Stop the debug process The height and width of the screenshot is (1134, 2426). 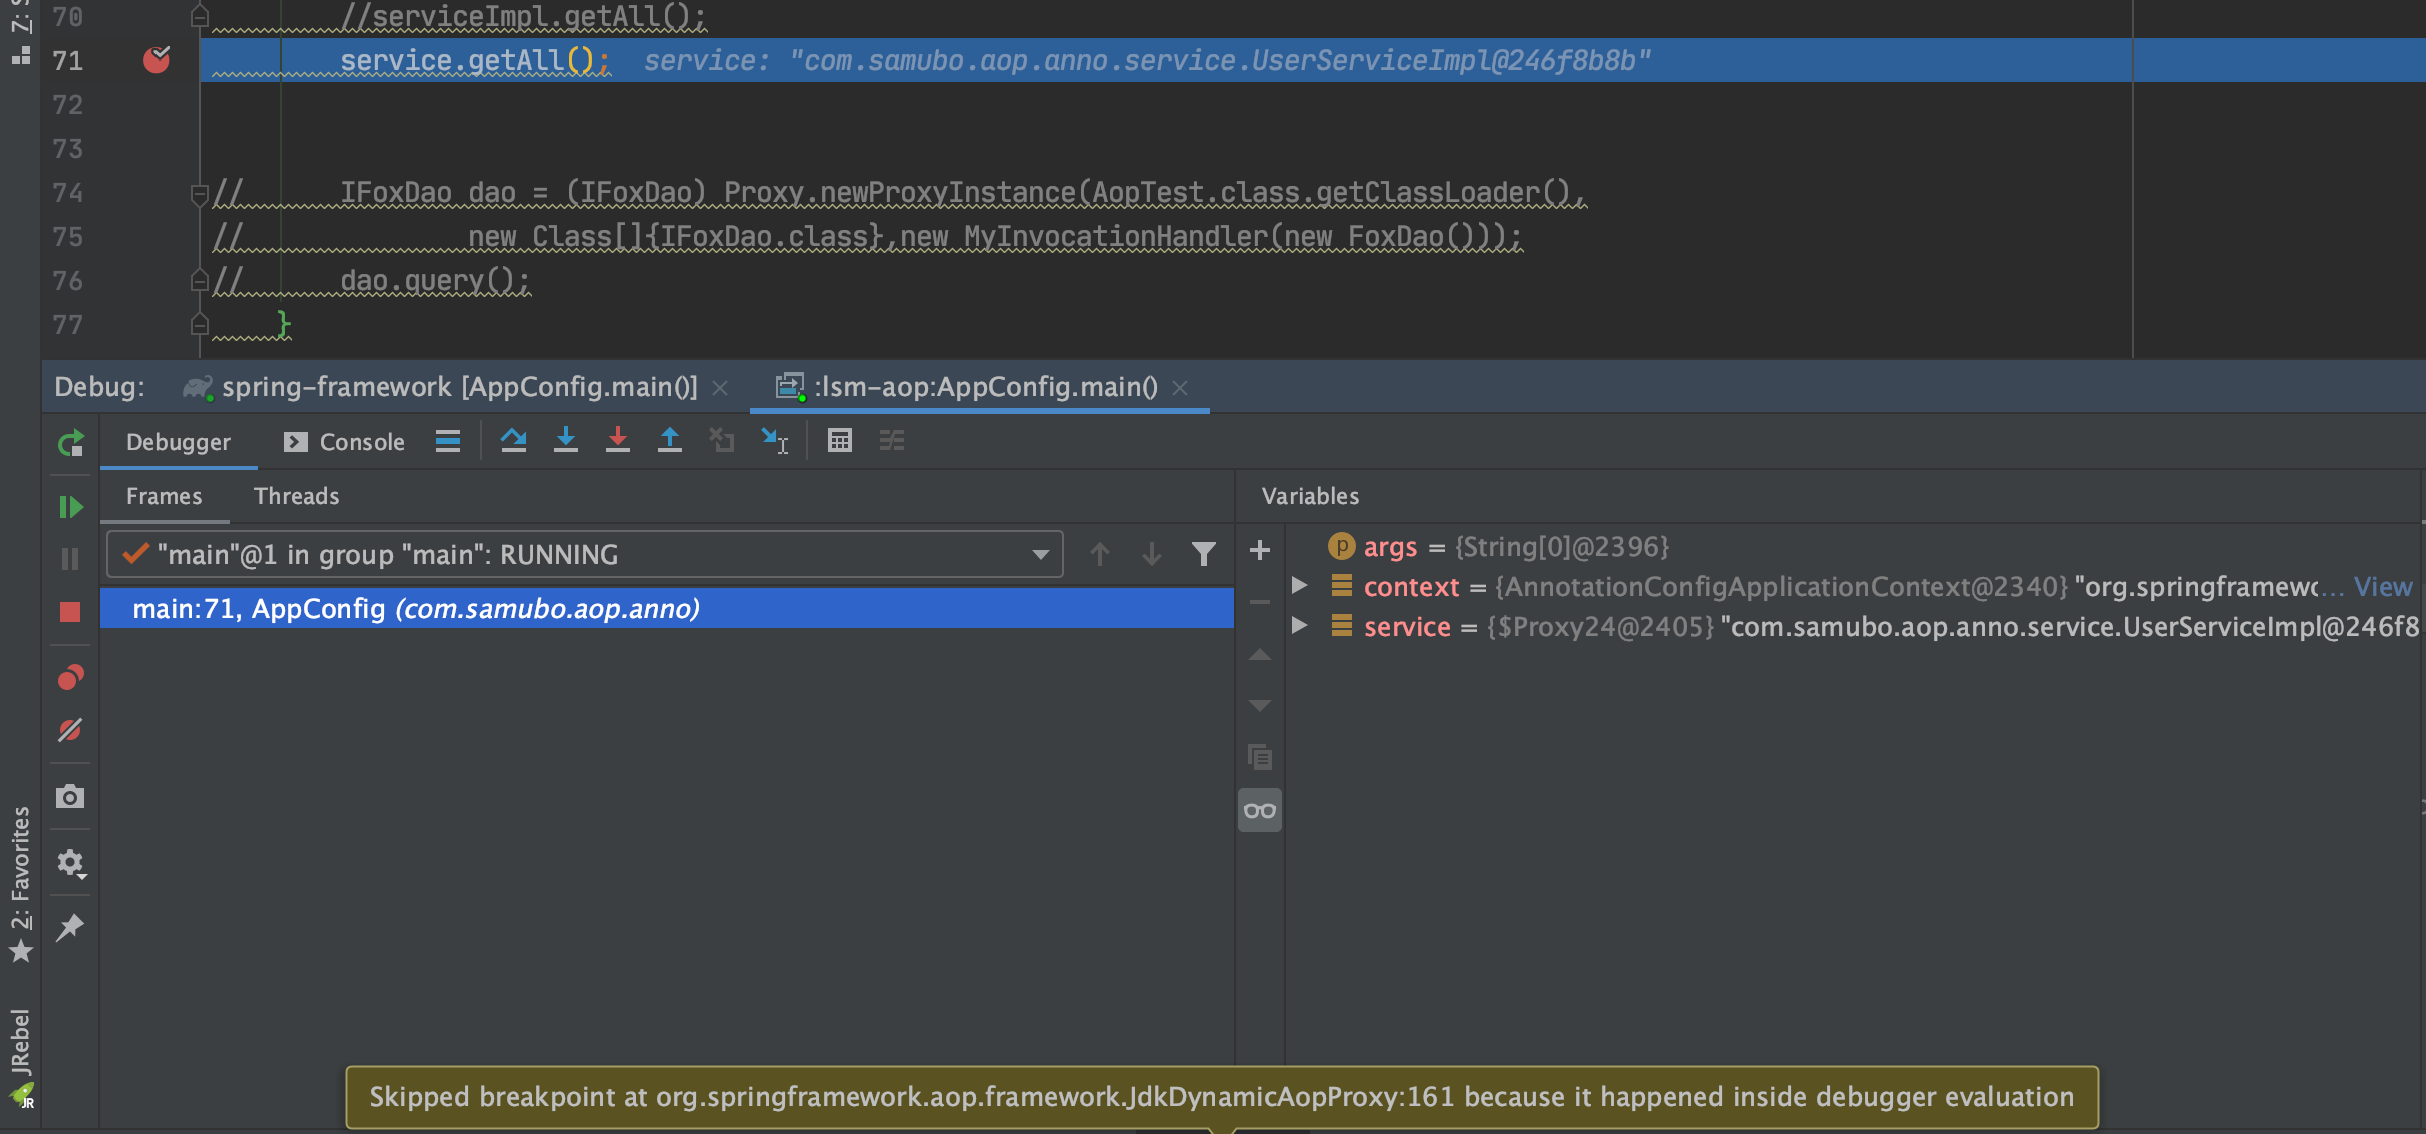(x=70, y=612)
